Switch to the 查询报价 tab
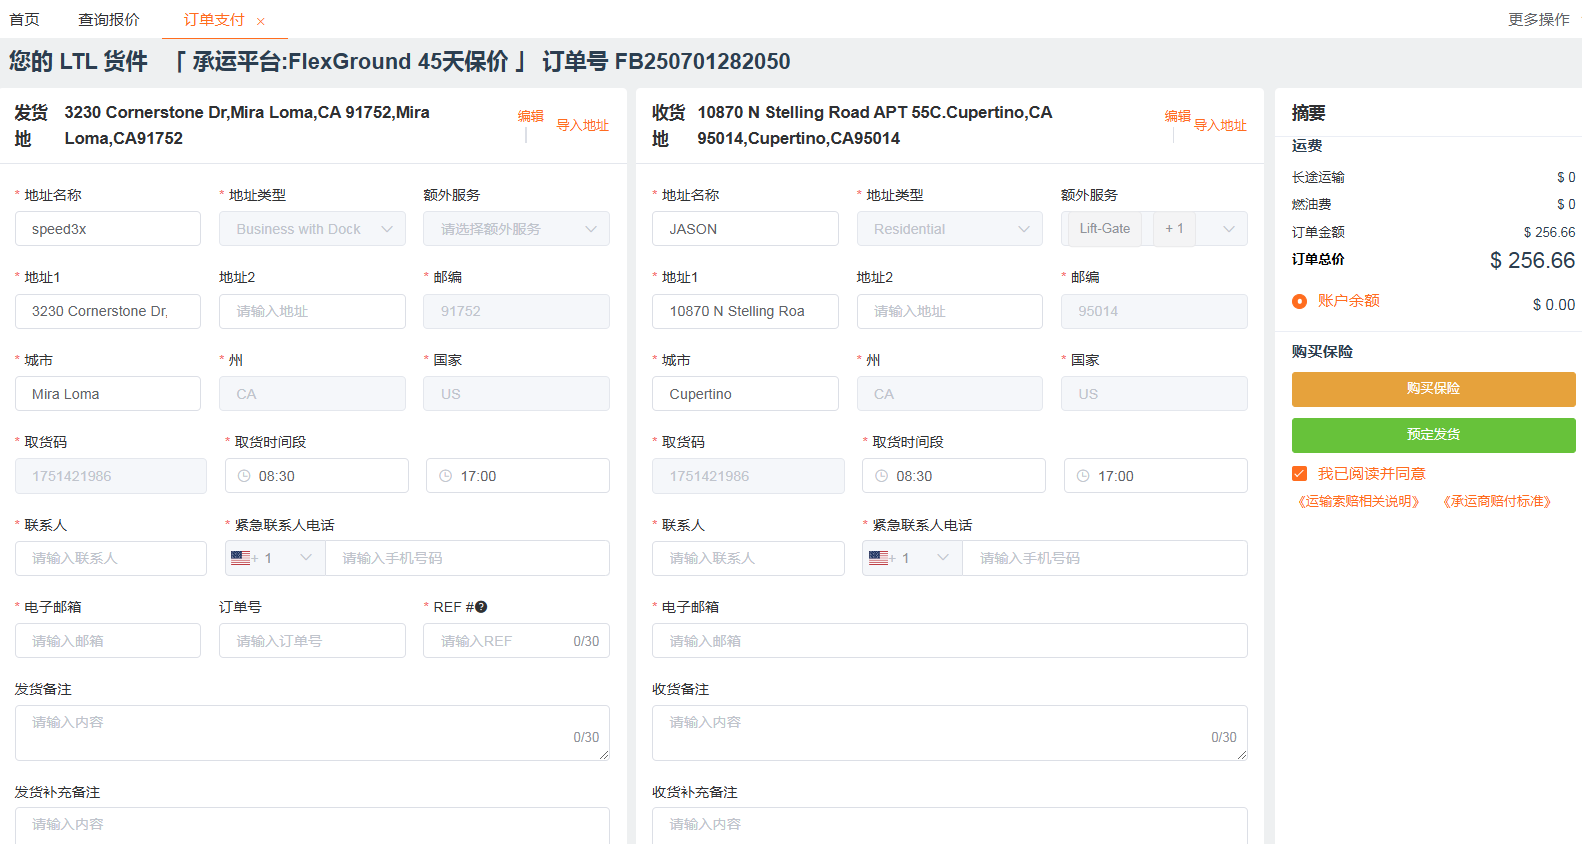The image size is (1582, 844). 109,20
